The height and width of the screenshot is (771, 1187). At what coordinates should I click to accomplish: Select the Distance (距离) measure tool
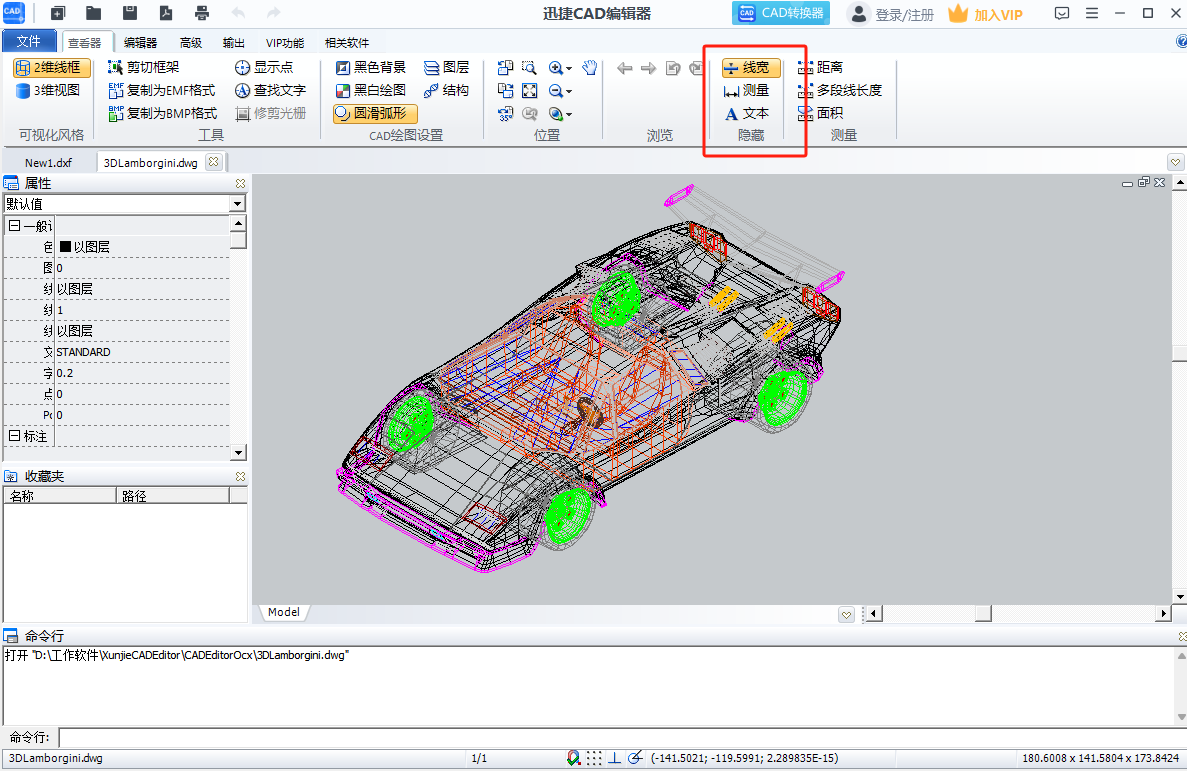click(x=820, y=68)
